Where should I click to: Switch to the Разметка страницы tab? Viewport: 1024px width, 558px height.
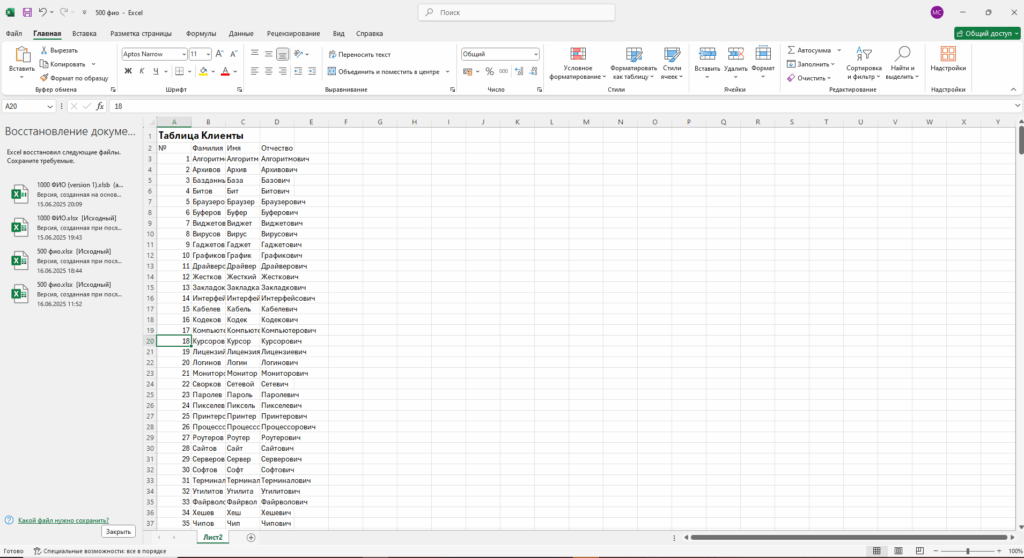click(x=141, y=33)
